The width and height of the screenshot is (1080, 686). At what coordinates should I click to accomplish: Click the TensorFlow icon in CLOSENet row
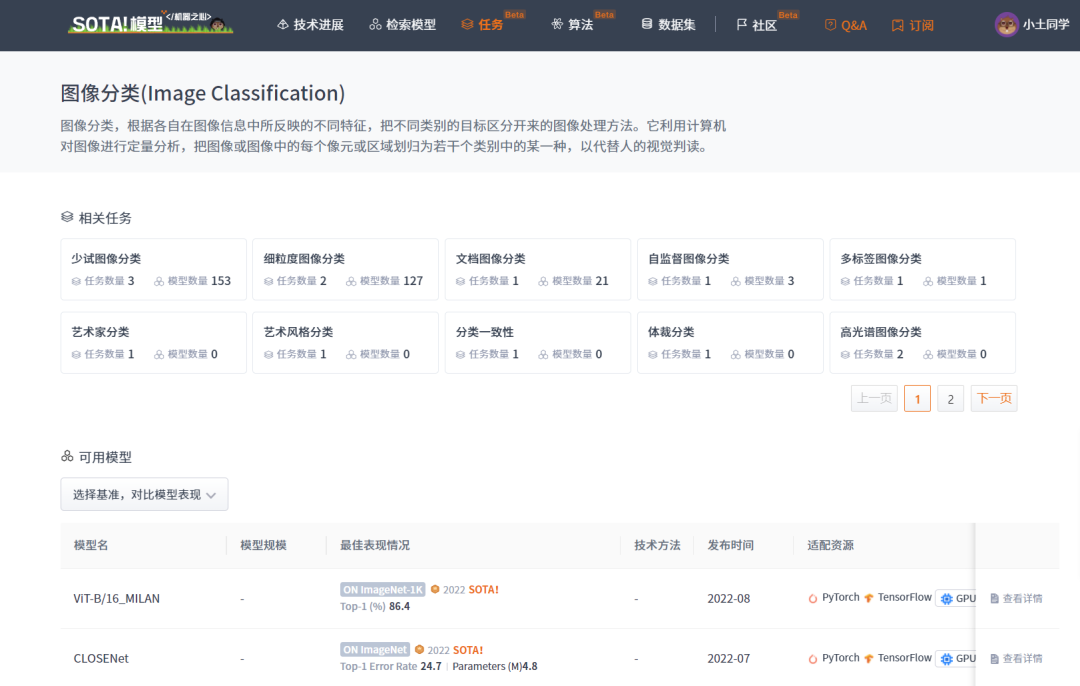point(869,658)
